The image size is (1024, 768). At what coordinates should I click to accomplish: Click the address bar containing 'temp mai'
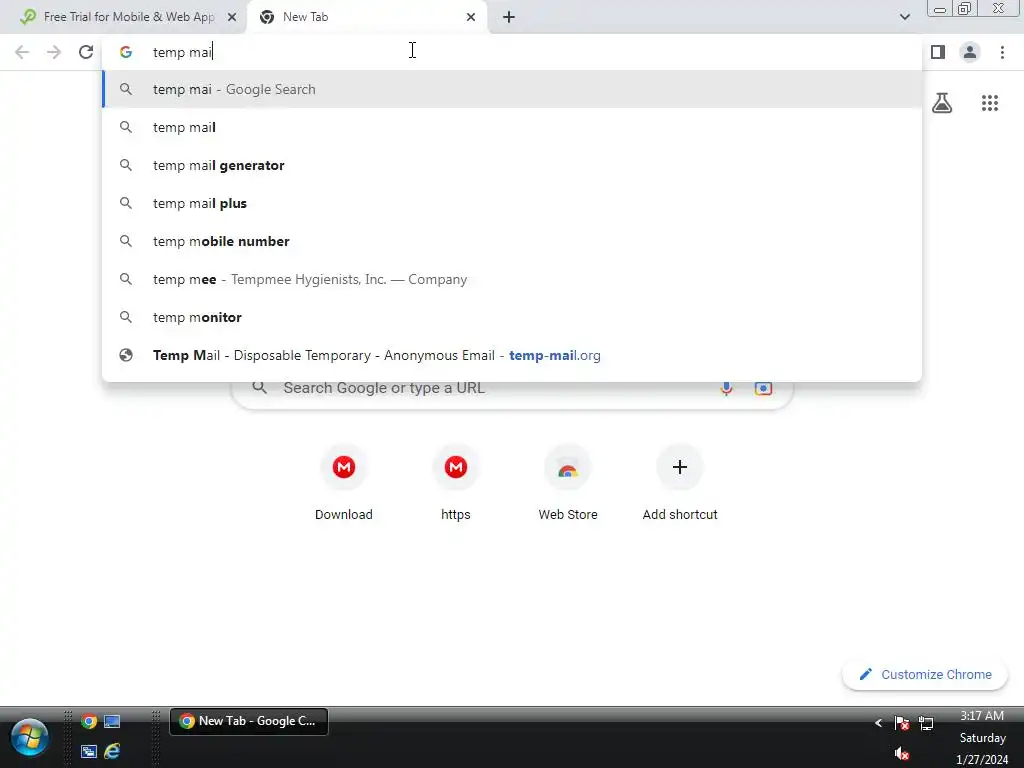pos(512,52)
